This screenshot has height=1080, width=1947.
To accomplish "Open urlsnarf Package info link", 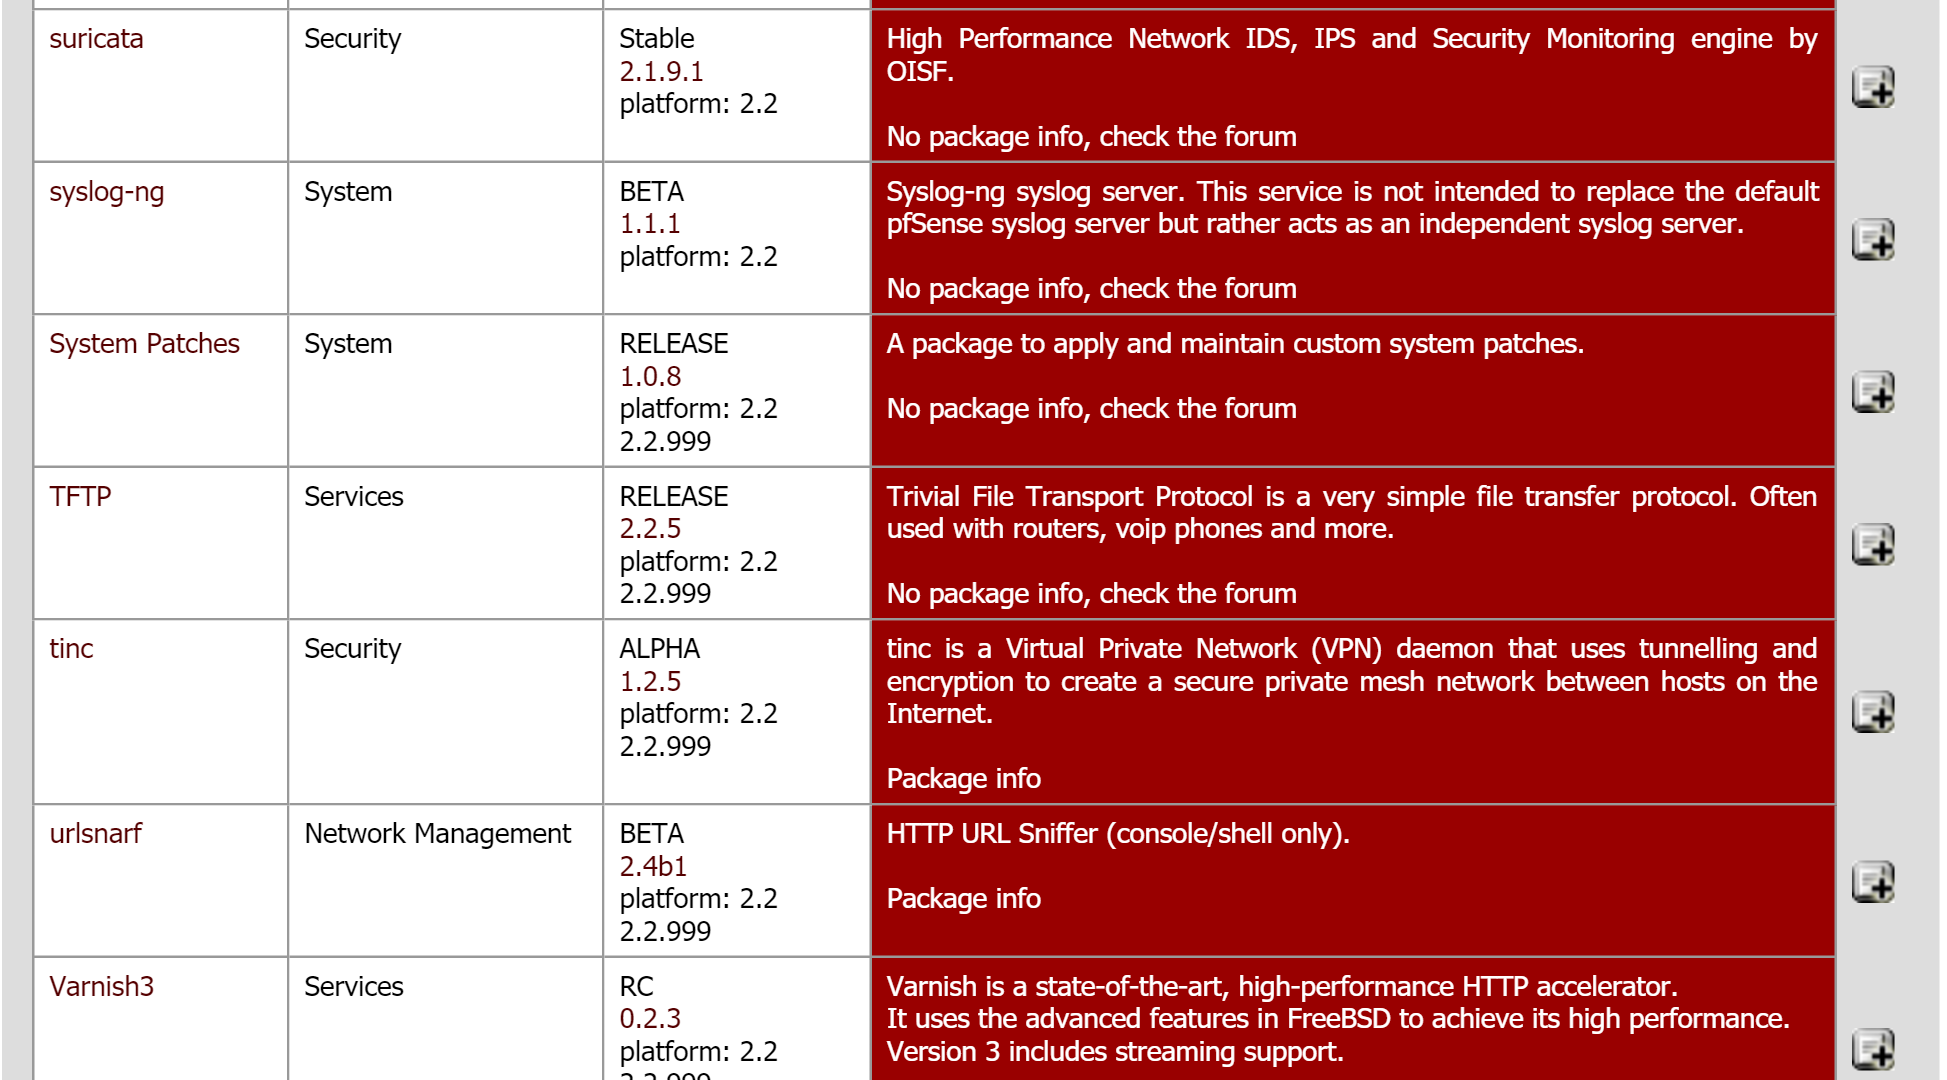I will (963, 899).
